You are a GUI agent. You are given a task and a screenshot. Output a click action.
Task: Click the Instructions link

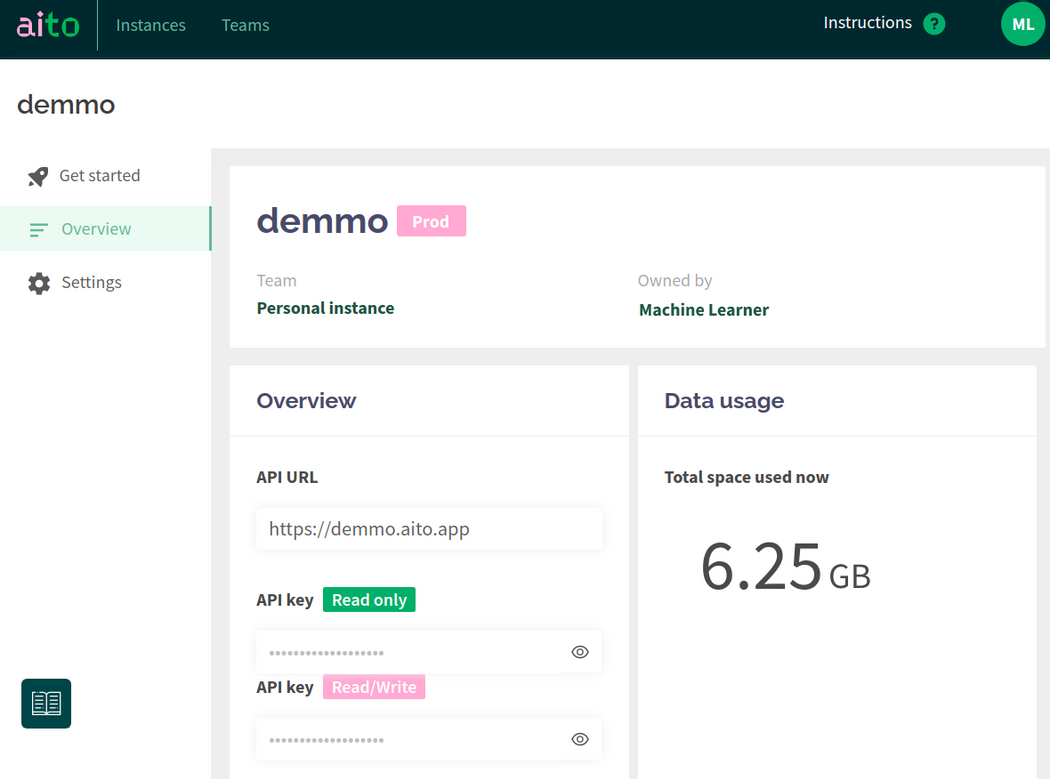[x=867, y=23]
